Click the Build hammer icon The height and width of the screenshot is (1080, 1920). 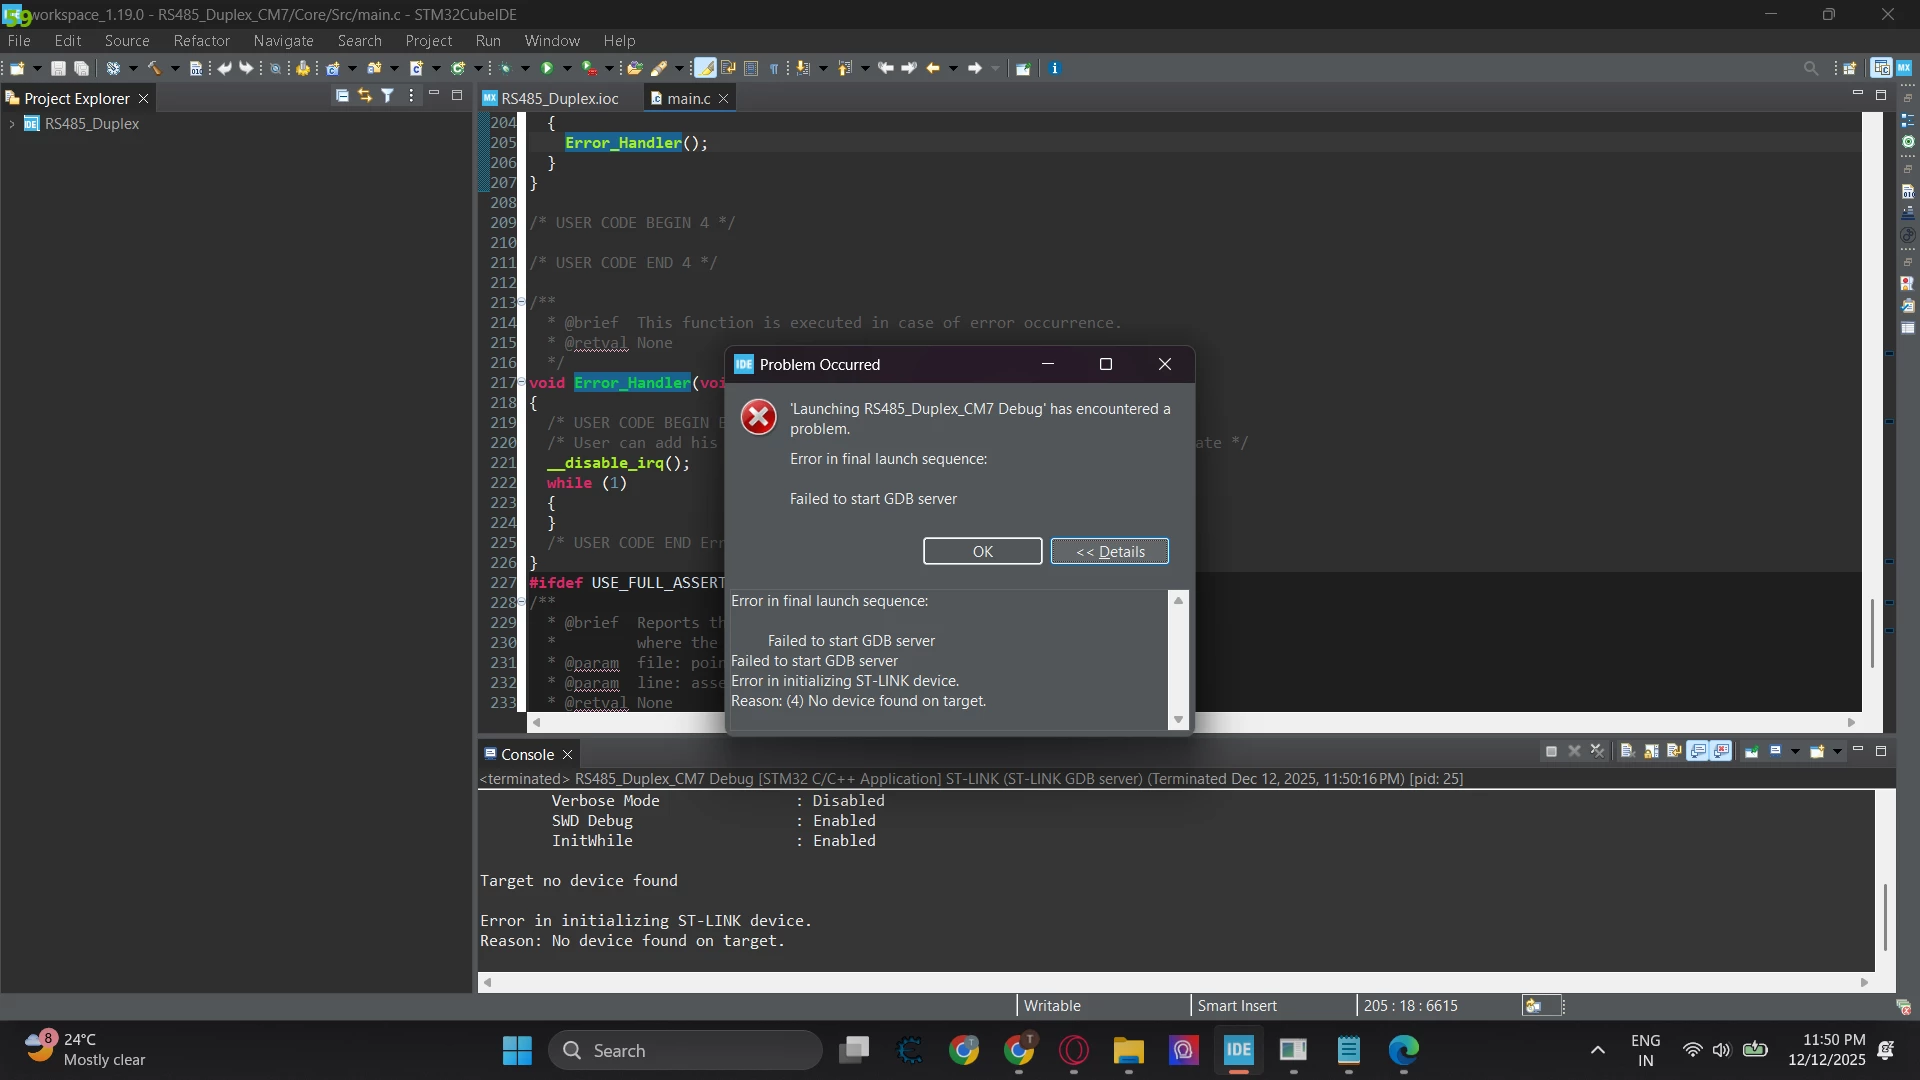154,69
